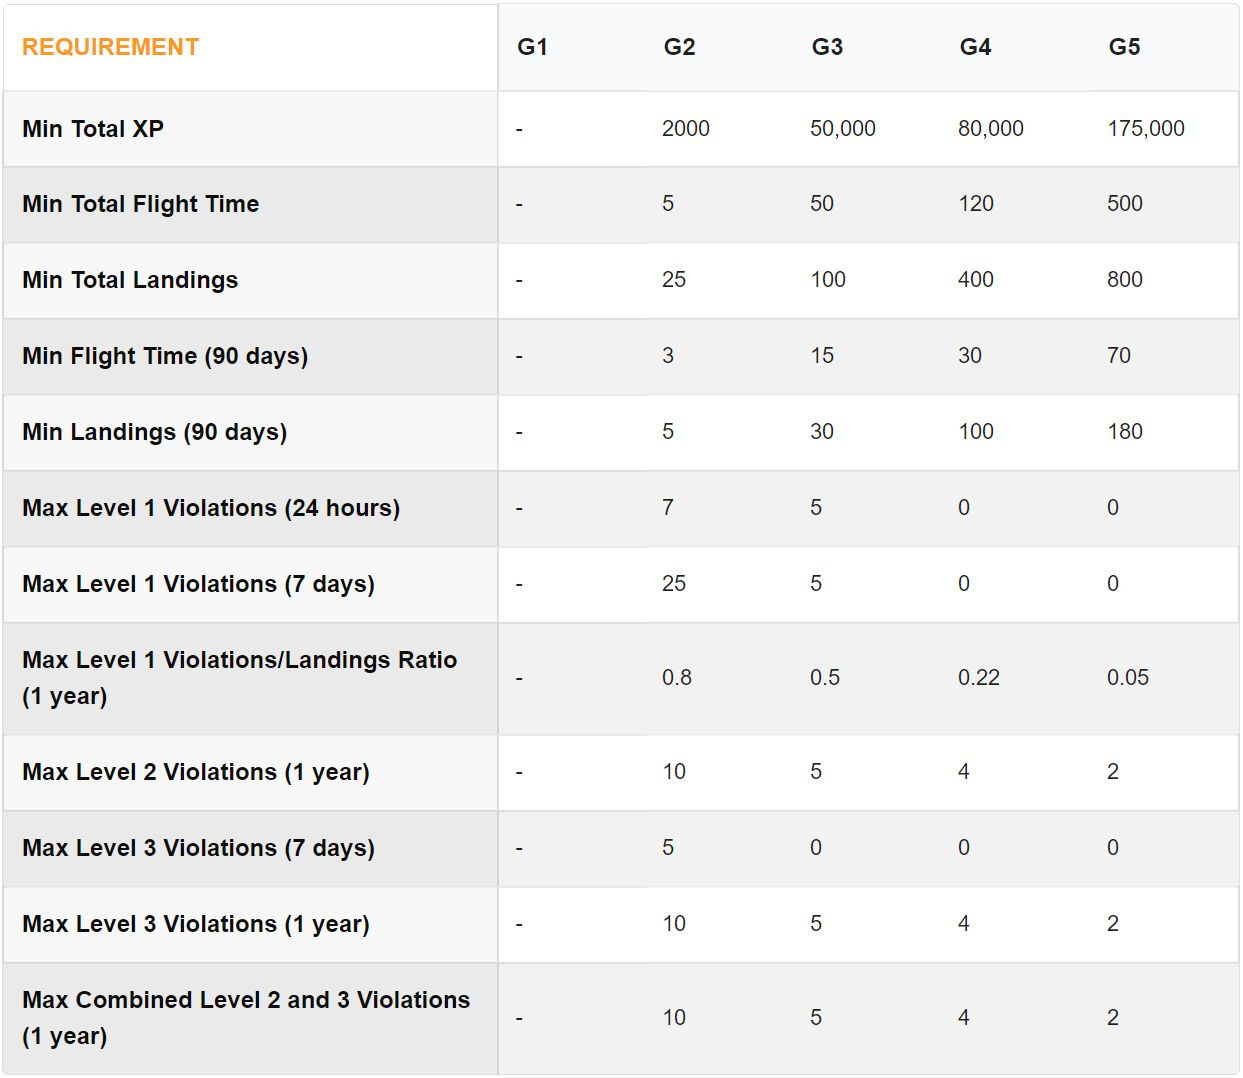Click G4 value 4 in Combined Level 2 and 3 row

(964, 1018)
